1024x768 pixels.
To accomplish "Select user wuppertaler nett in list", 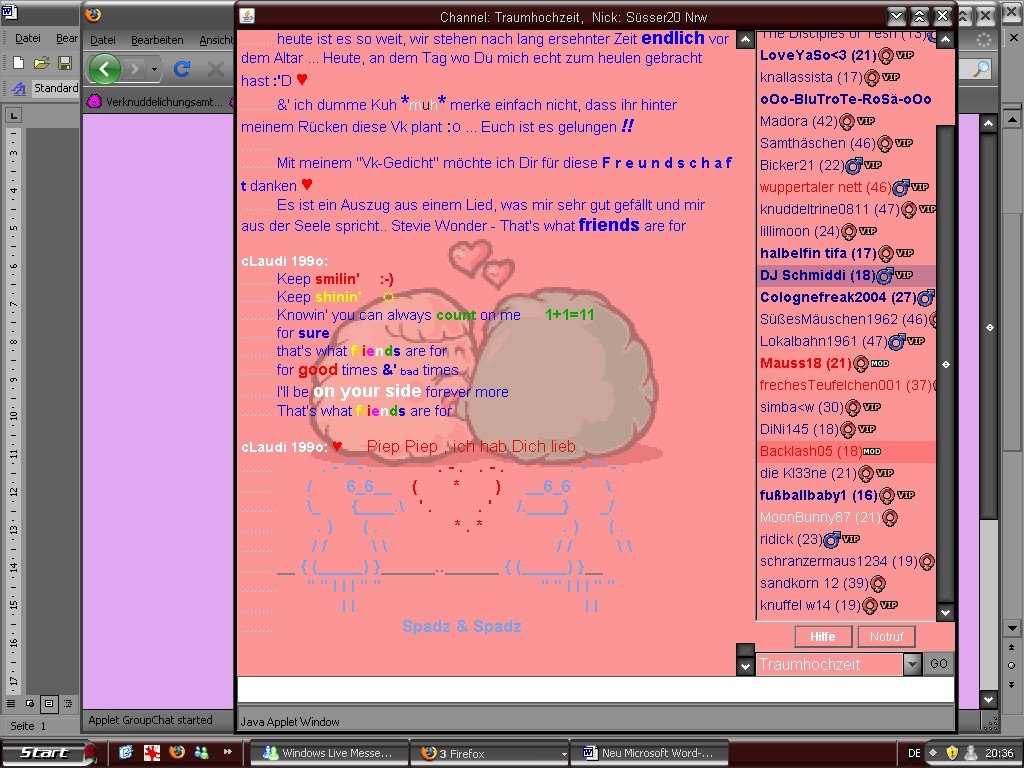I will tap(845, 187).
